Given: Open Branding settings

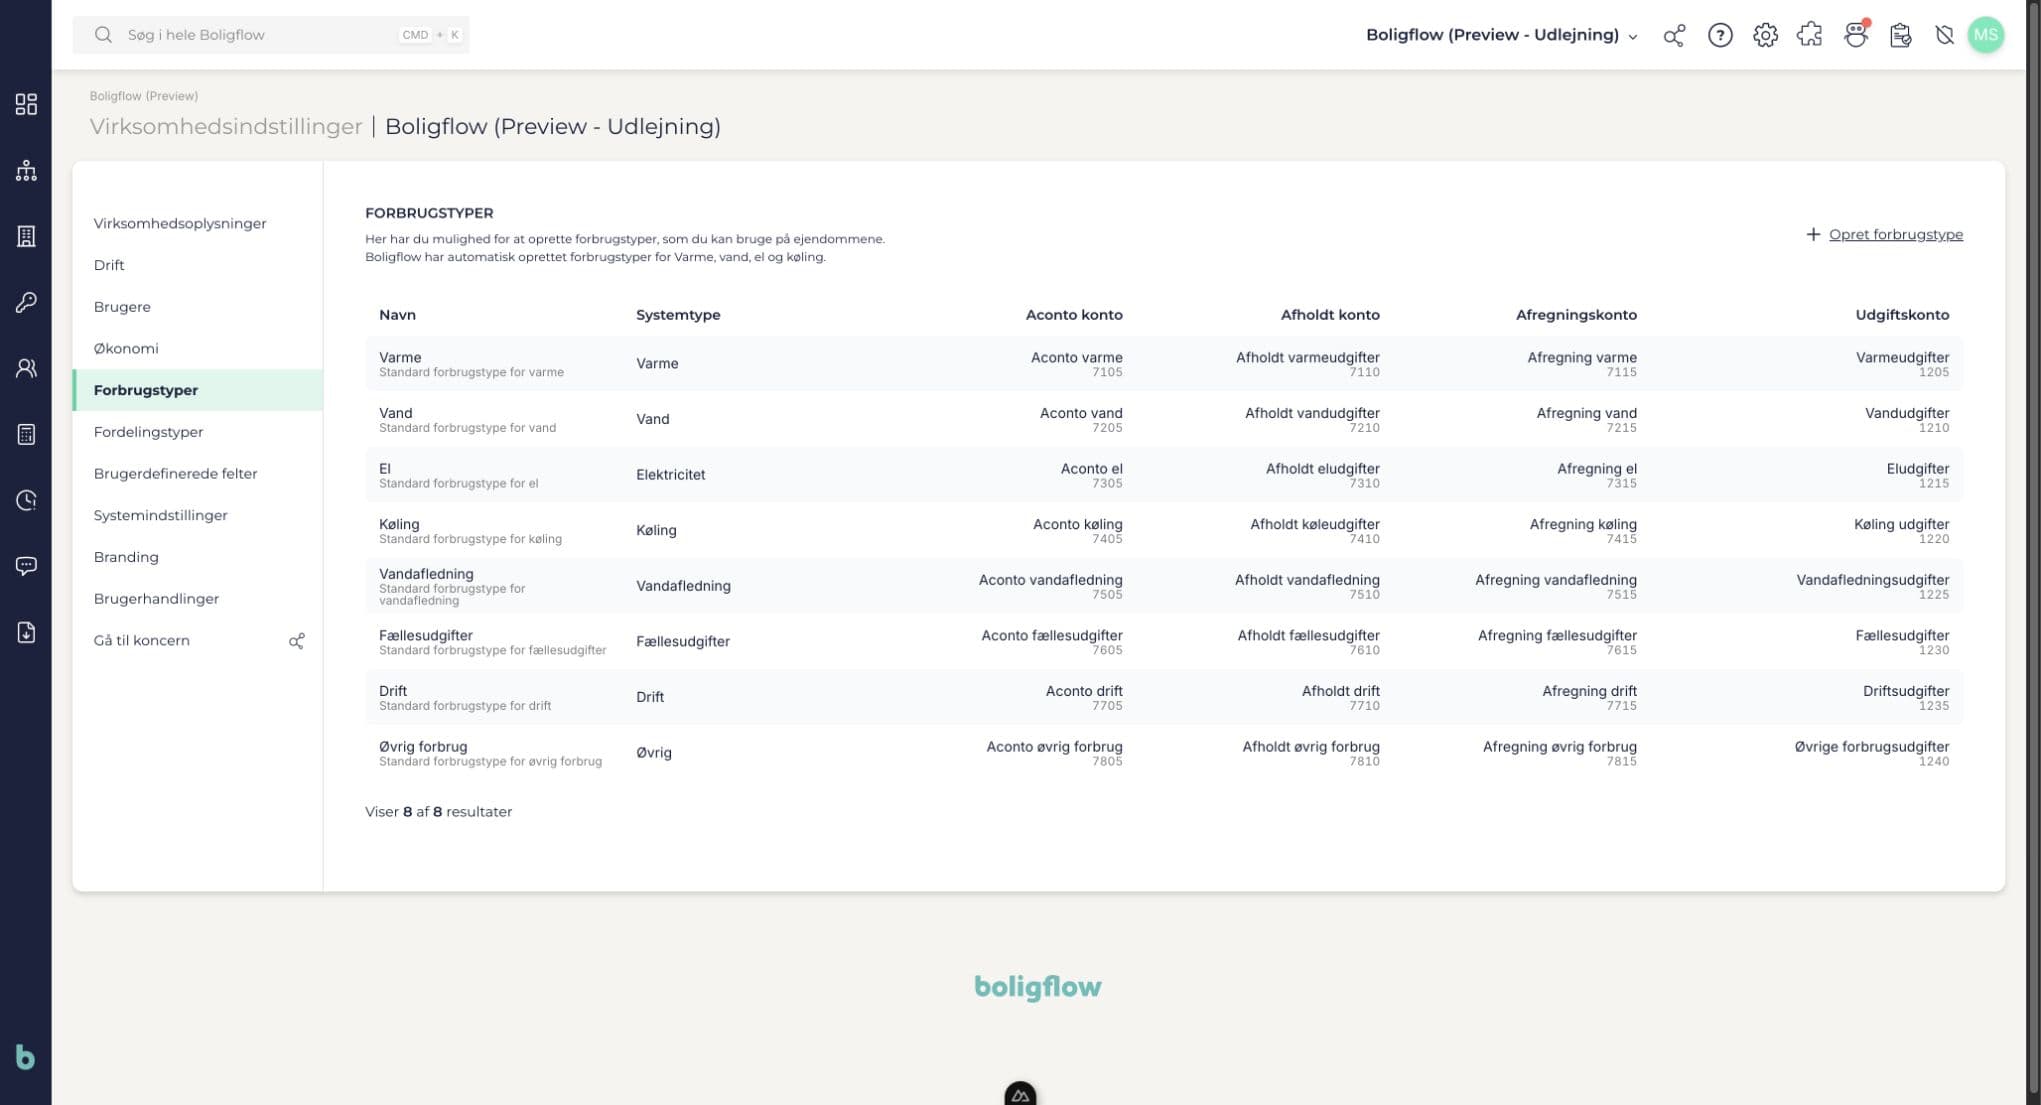Looking at the screenshot, I should [x=126, y=557].
